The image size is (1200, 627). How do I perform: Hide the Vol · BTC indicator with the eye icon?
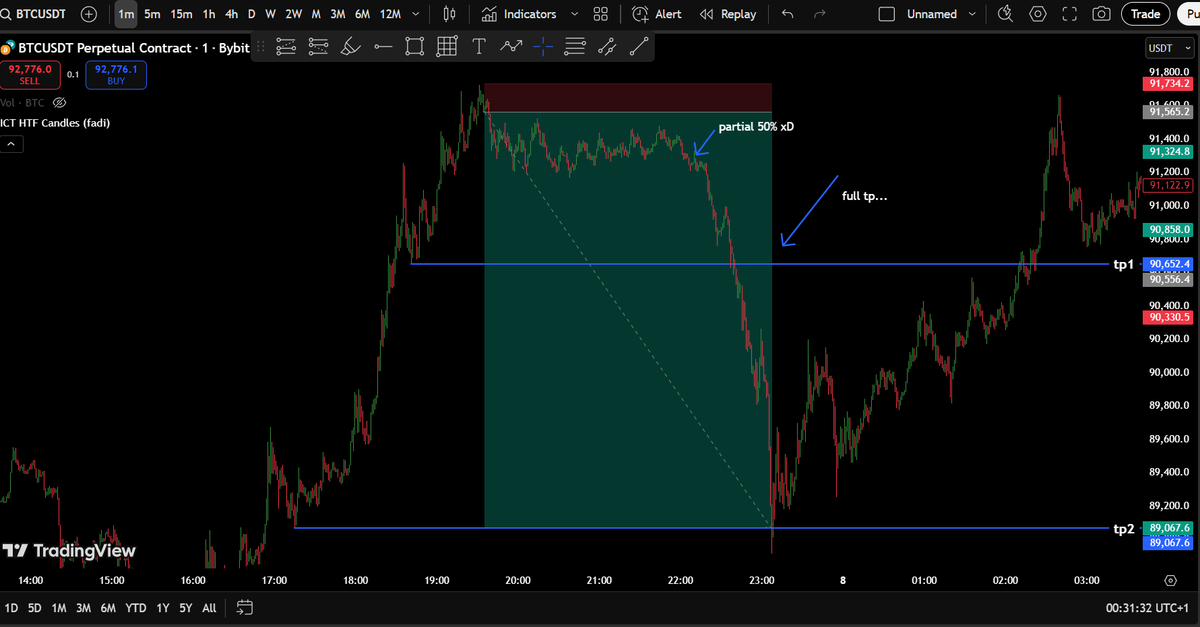[x=58, y=102]
